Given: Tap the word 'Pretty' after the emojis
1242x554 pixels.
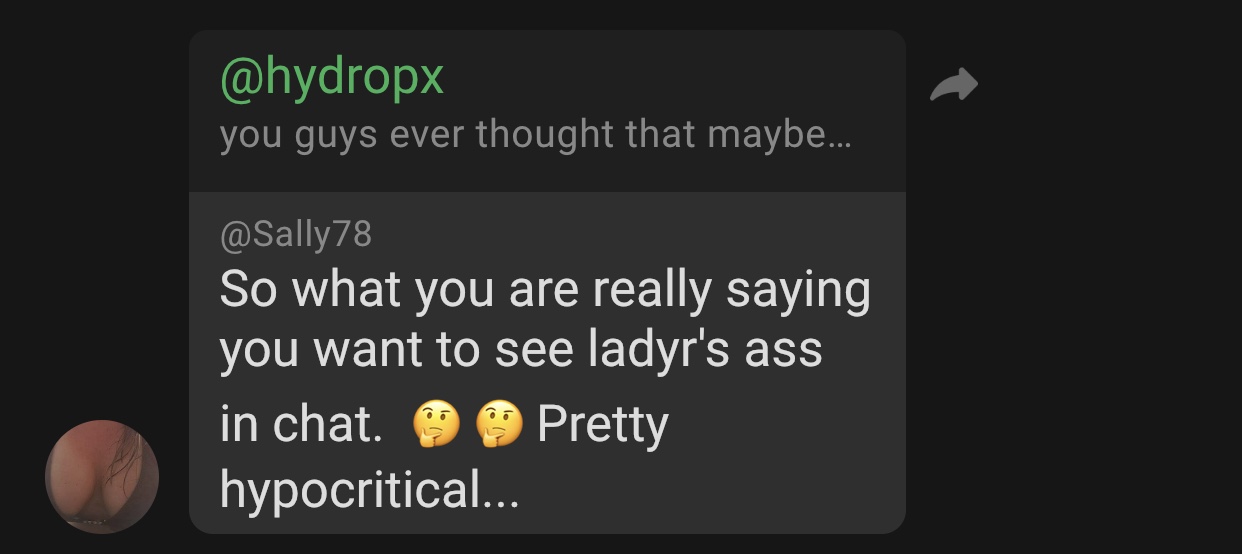Looking at the screenshot, I should coord(602,426).
